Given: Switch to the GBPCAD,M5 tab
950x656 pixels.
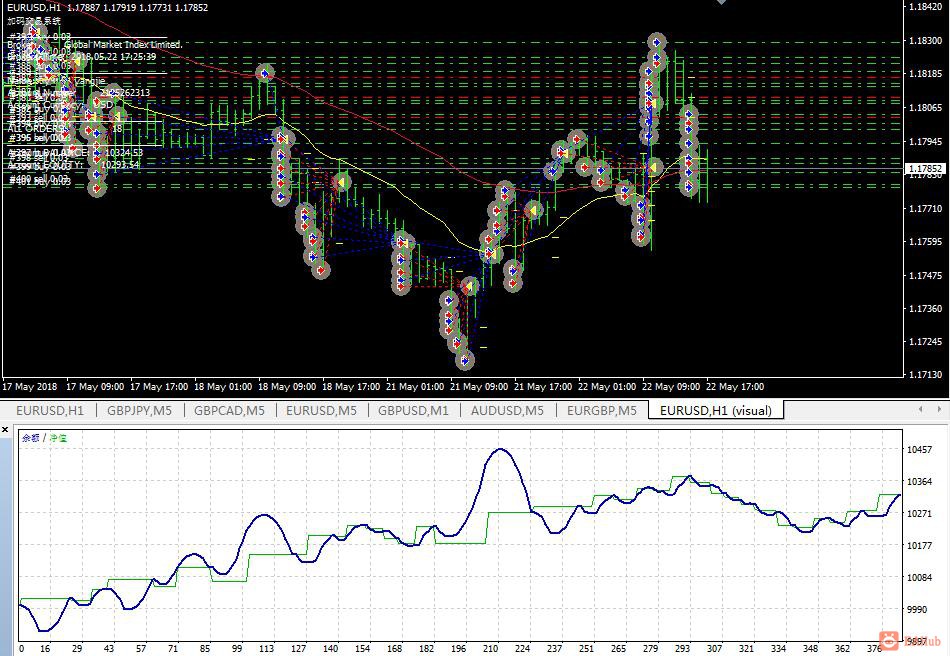Looking at the screenshot, I should (229, 411).
